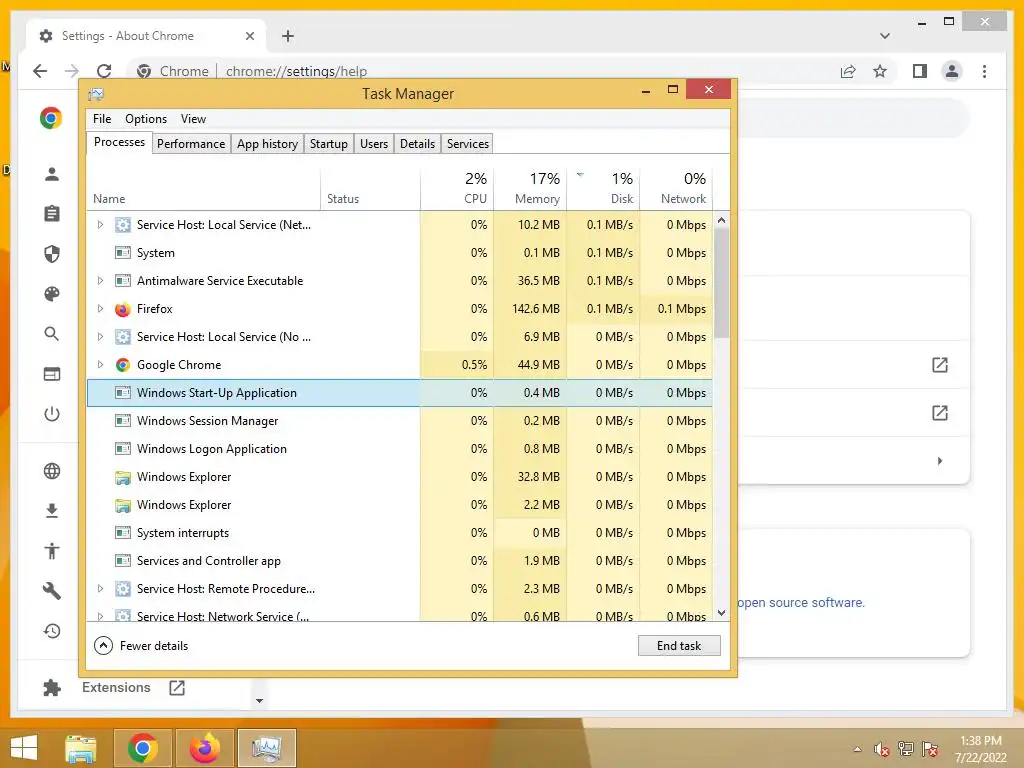
Task: Open Windows Start button
Action: point(24,748)
